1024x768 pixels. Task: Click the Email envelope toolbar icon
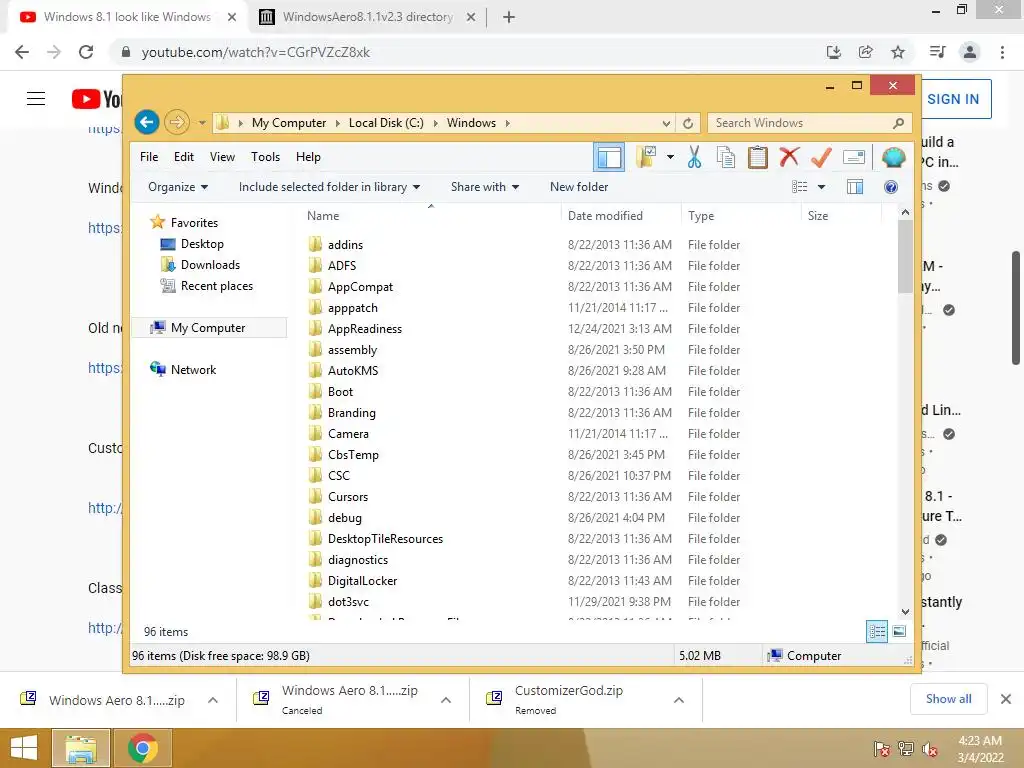pyautogui.click(x=854, y=157)
